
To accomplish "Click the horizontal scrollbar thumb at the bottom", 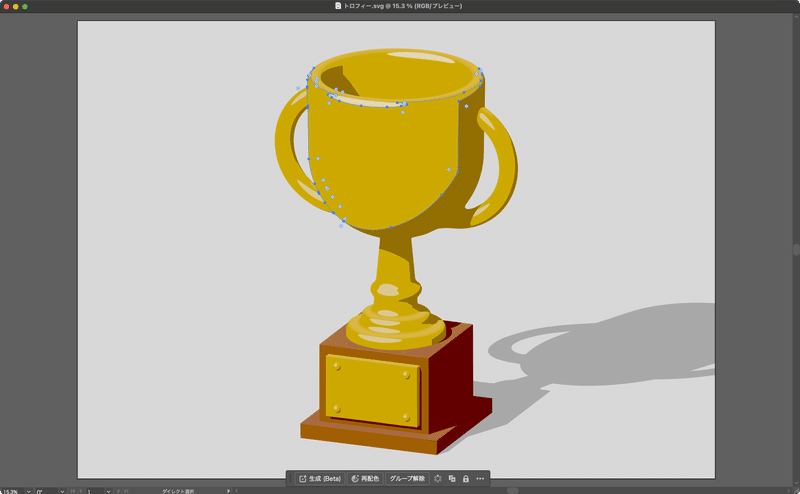I will tap(512, 491).
